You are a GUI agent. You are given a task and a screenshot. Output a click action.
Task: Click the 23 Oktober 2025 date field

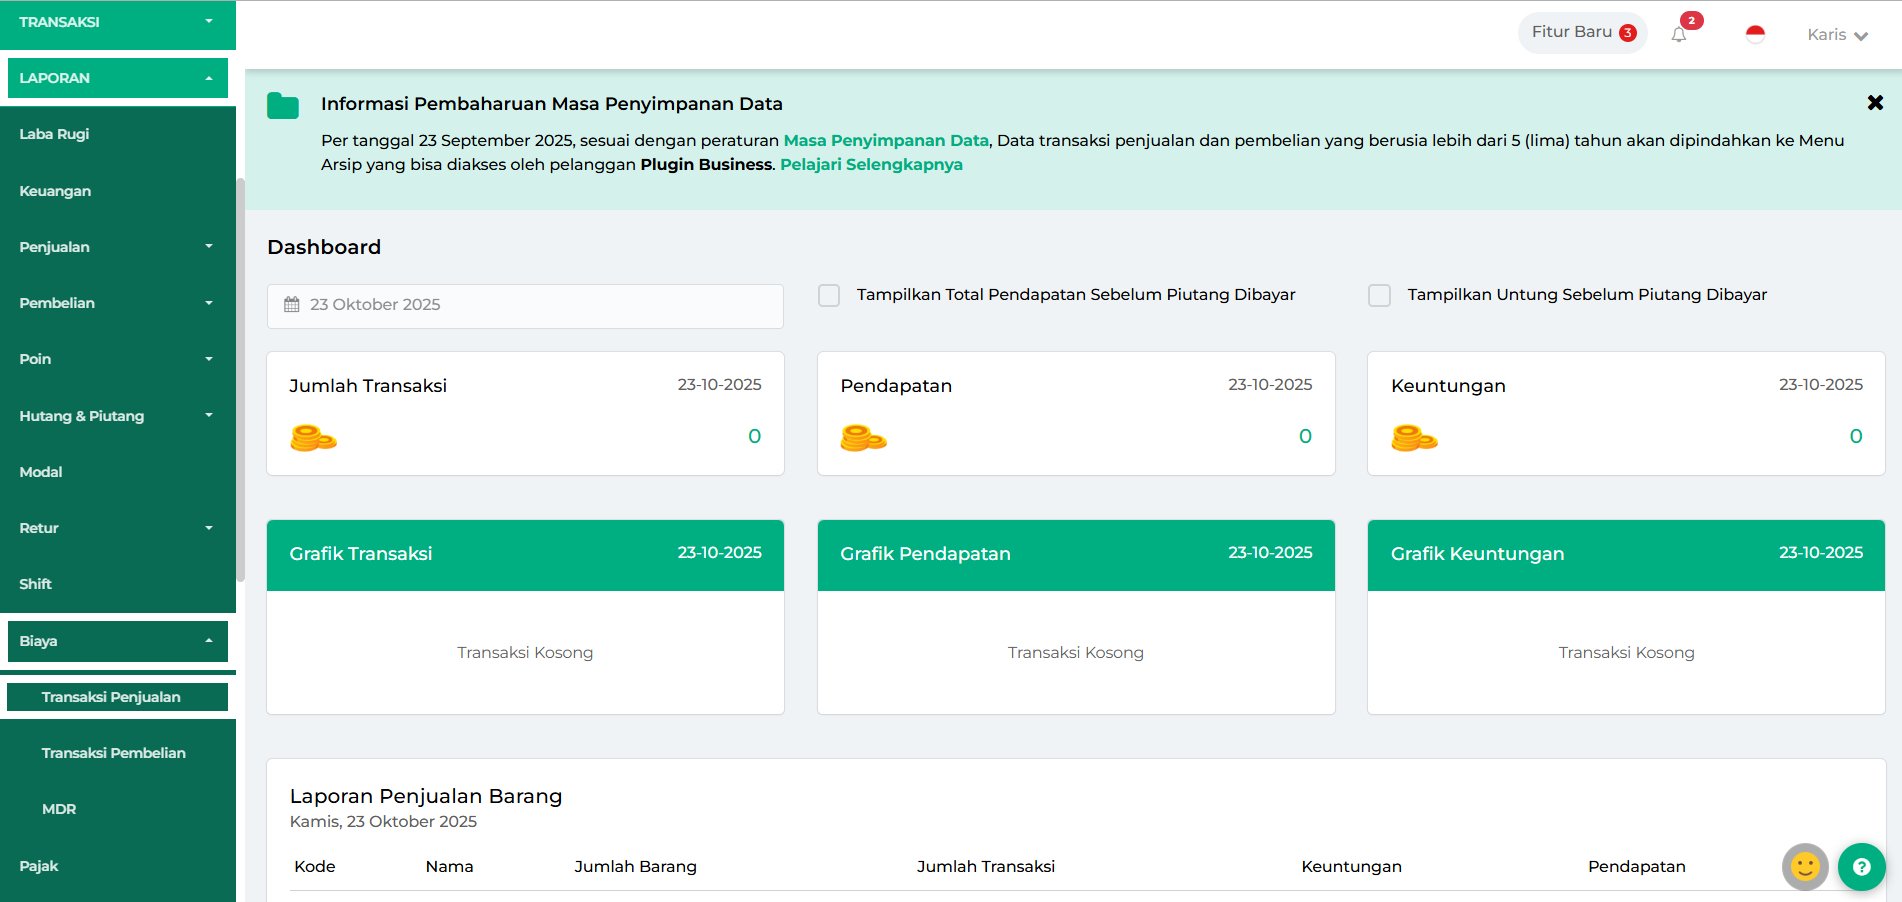525,305
